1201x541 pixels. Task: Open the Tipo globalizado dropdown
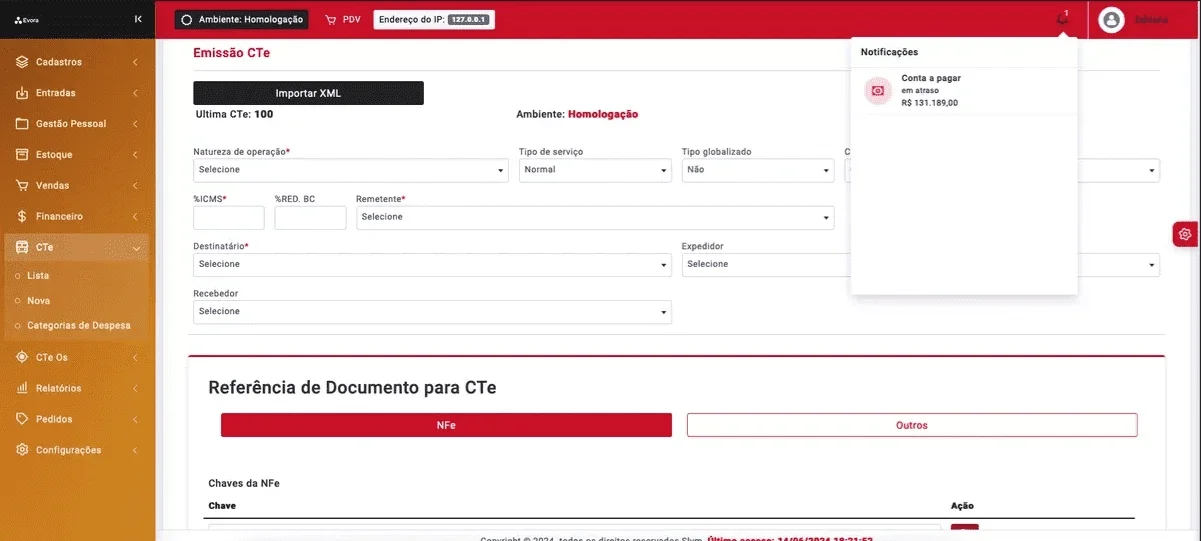pyautogui.click(x=758, y=170)
